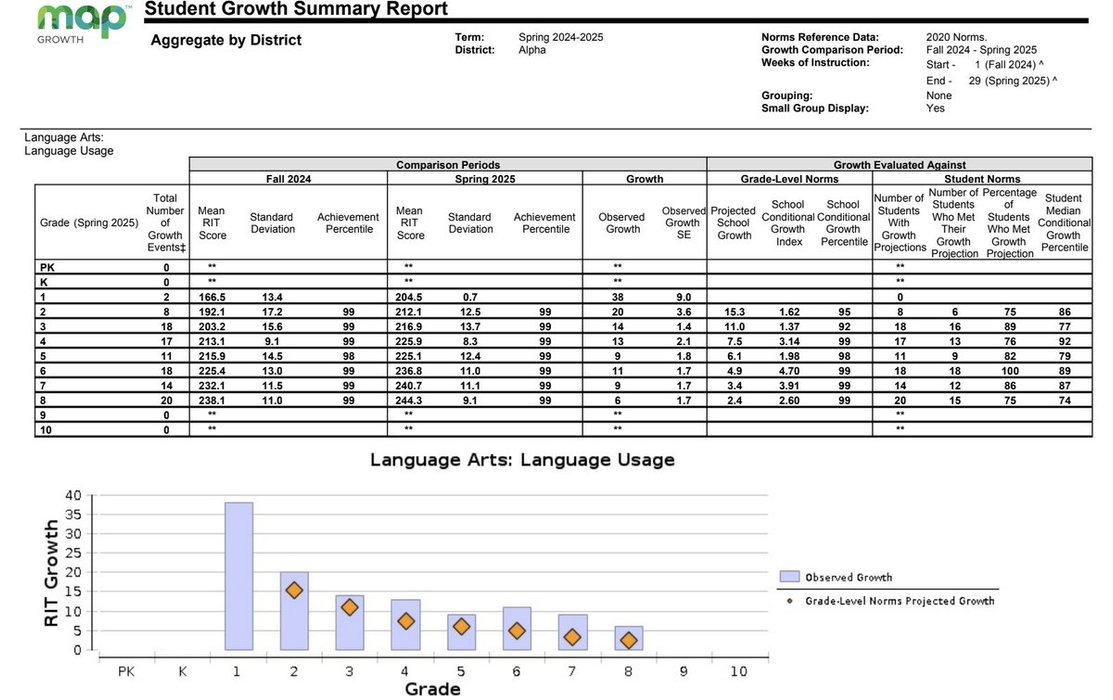The image size is (1113, 700).
Task: Click the MAP Growth logo
Action: pyautogui.click(x=83, y=22)
